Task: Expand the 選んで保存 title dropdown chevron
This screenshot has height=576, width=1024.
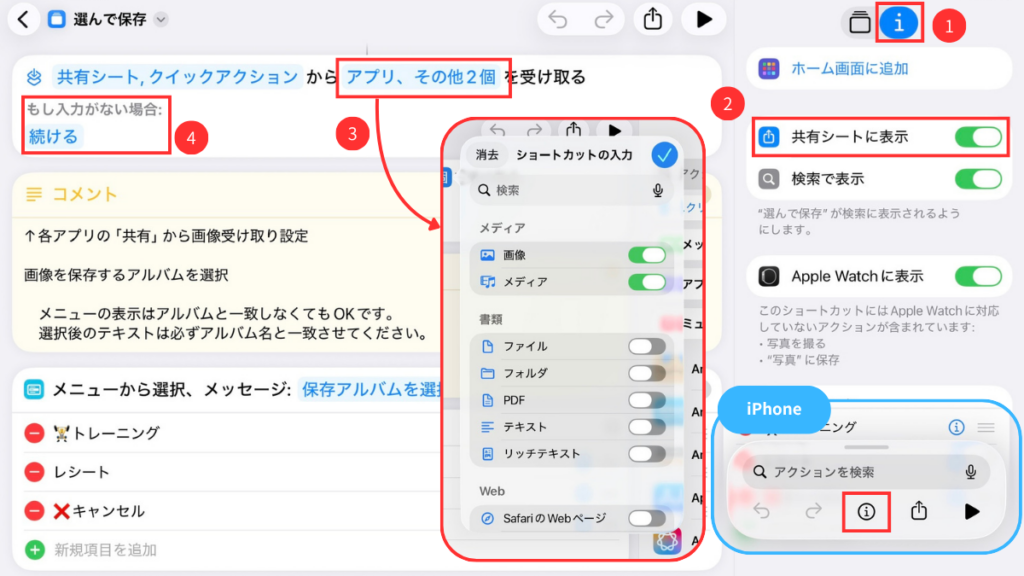Action: coord(162,19)
